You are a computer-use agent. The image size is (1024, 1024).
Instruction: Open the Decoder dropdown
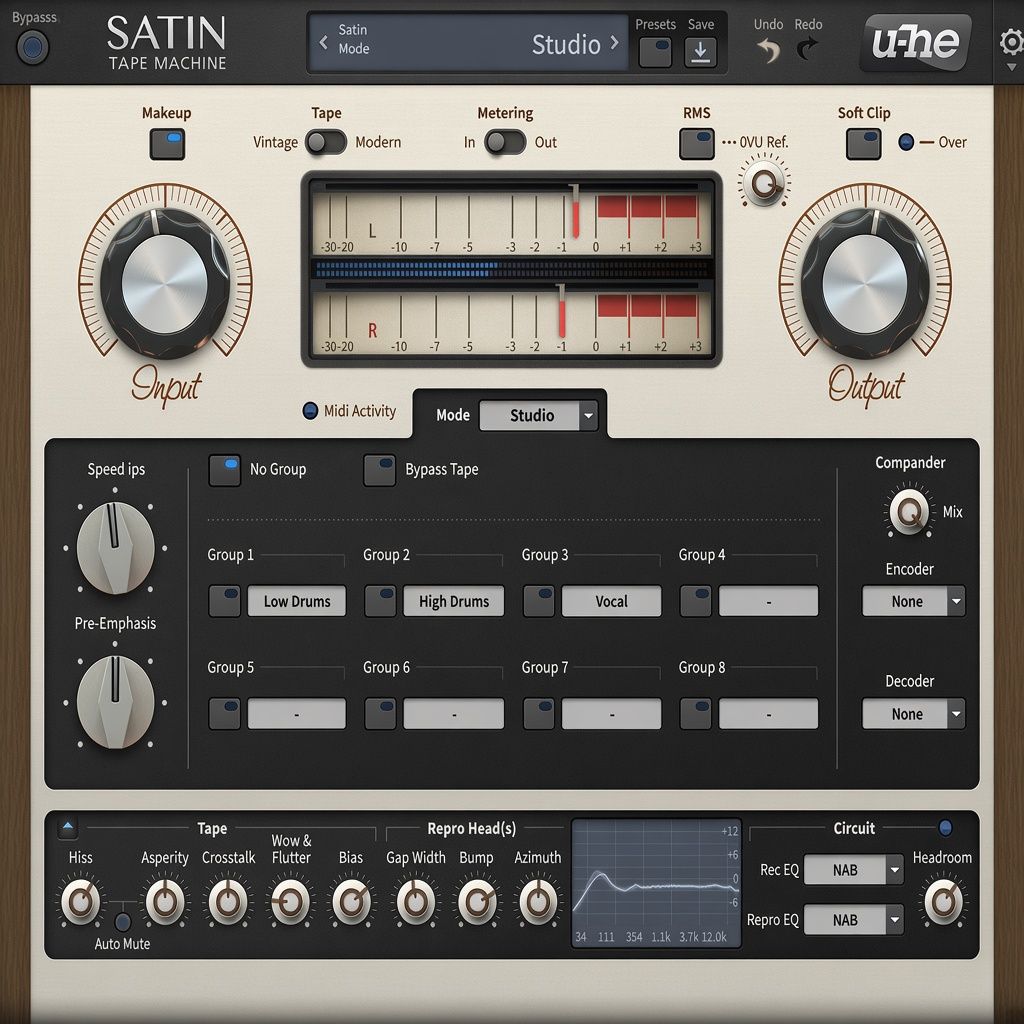(x=913, y=713)
